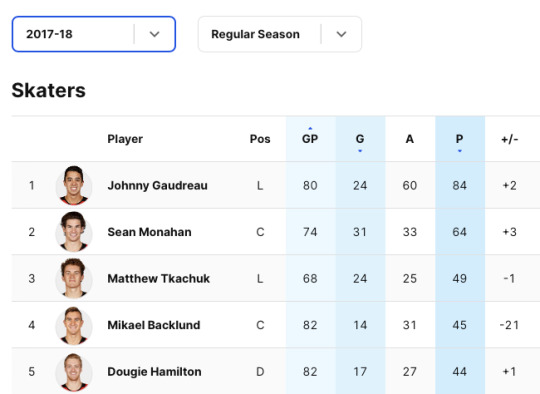The width and height of the screenshot is (540, 394).
Task: Open Johnny Gaudreau's headshot photo
Action: 74,185
